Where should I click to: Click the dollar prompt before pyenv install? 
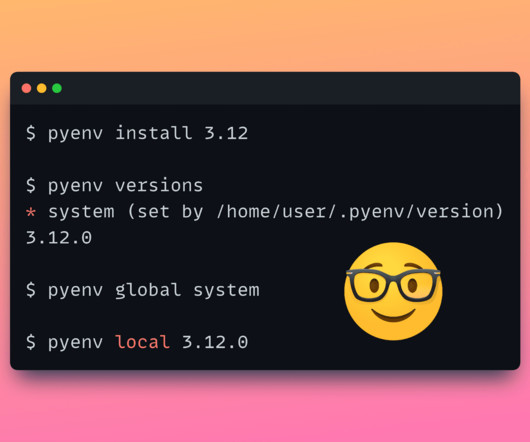click(31, 132)
